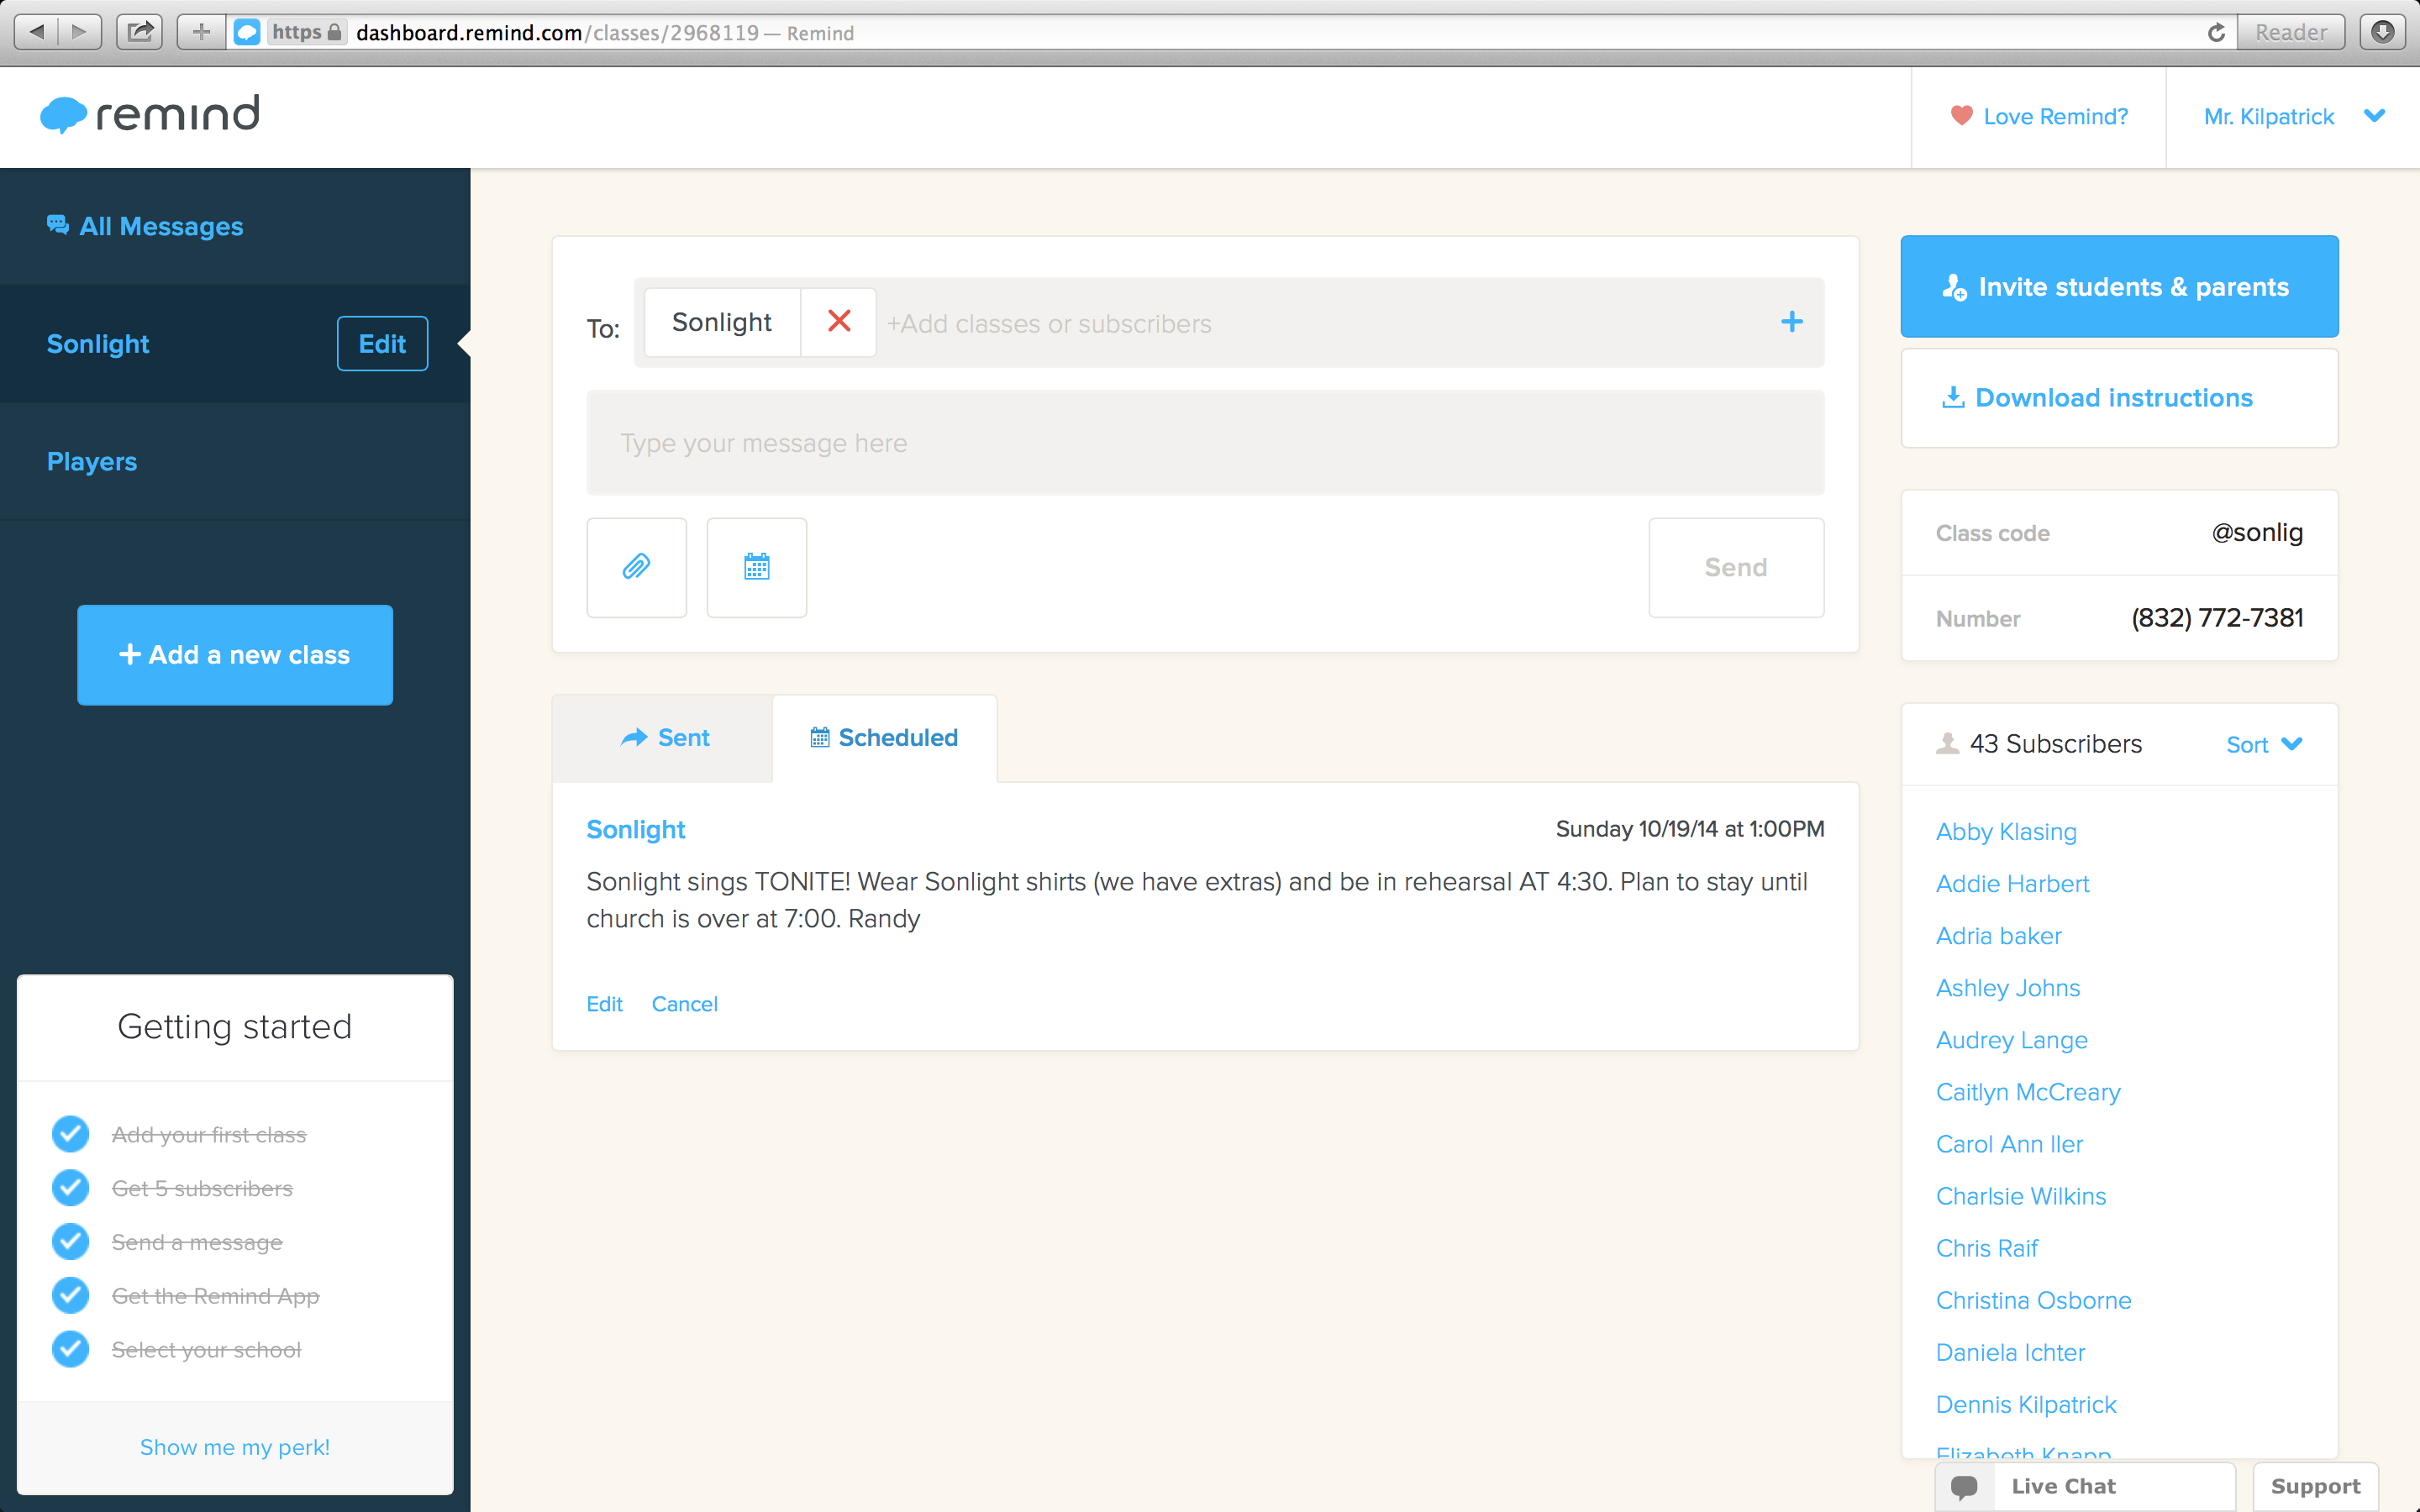The image size is (2420, 1512).
Task: Switch to the Scheduled tab
Action: [884, 738]
